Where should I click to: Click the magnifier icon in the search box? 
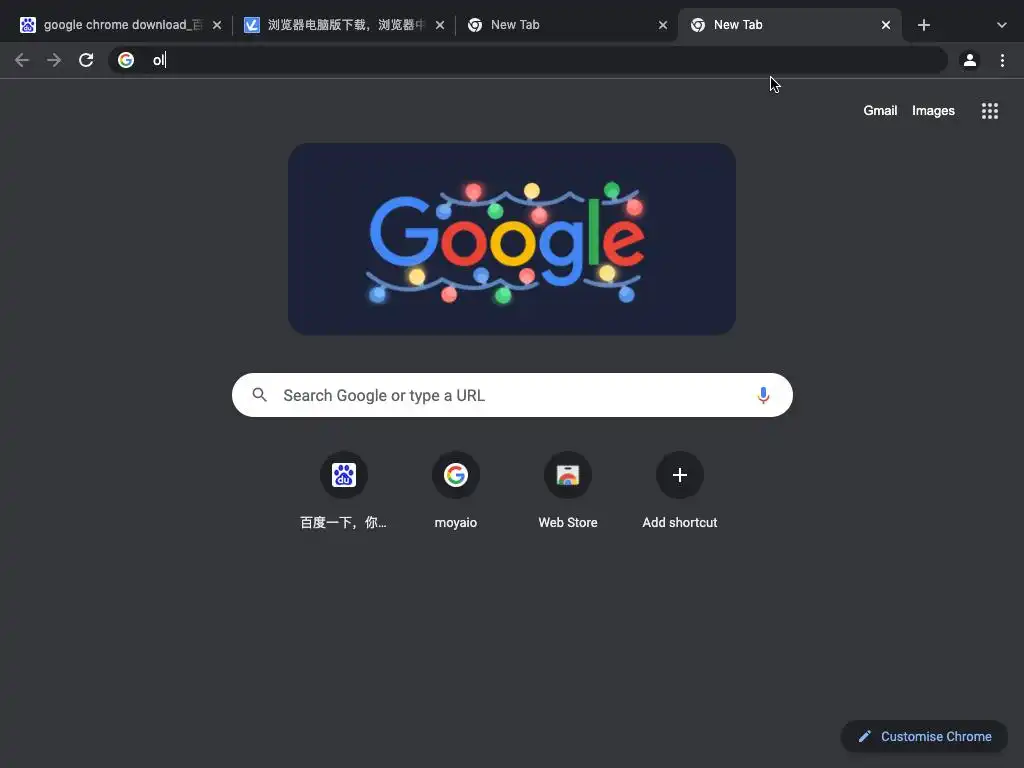[259, 395]
